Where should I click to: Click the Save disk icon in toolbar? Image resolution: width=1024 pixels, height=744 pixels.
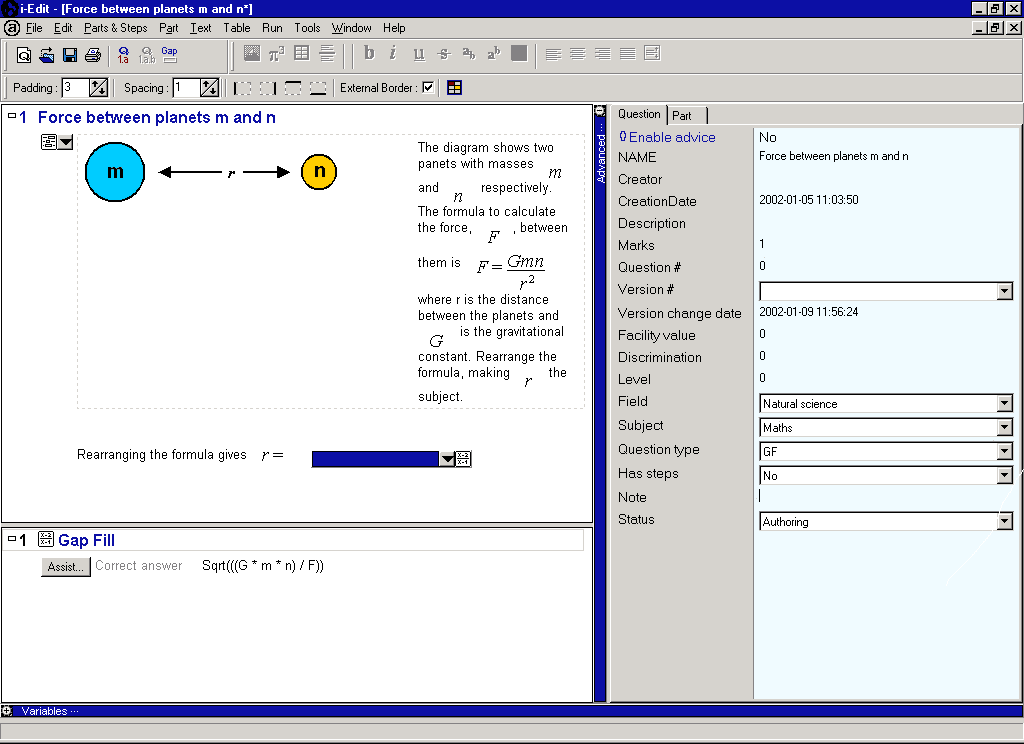click(70, 54)
